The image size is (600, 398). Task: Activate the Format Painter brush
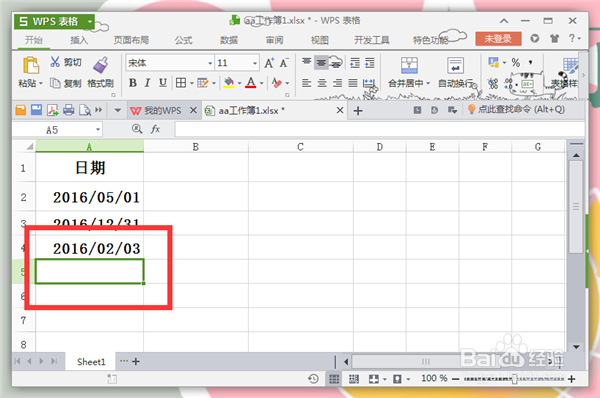click(101, 65)
